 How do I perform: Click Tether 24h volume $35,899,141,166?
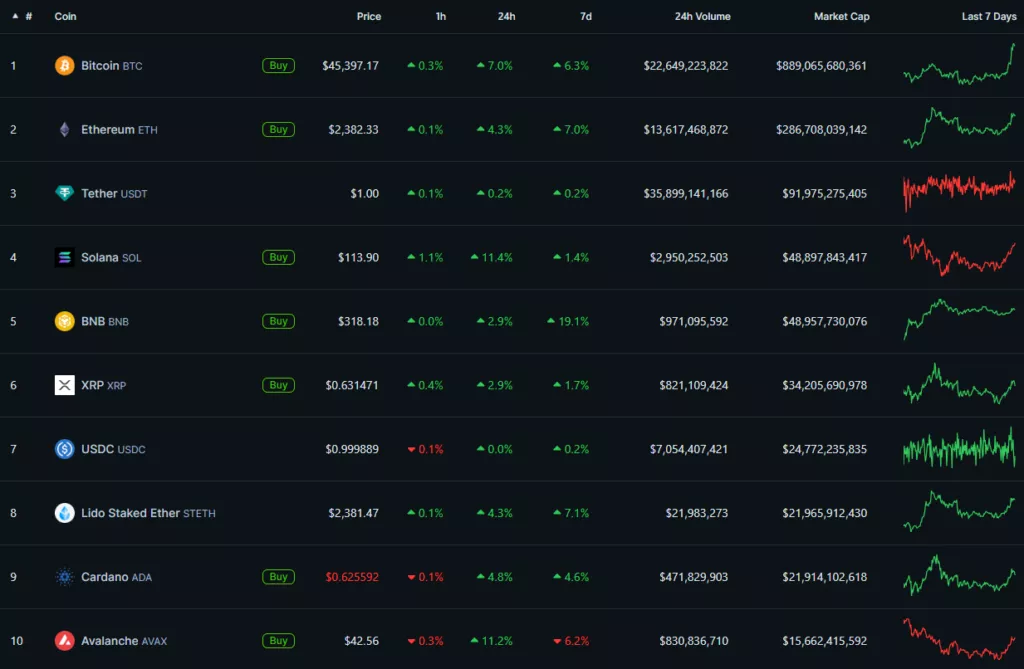tap(686, 193)
